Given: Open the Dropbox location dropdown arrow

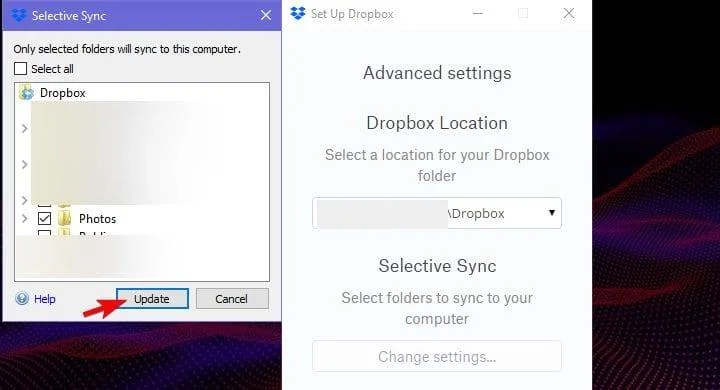Looking at the screenshot, I should coord(551,213).
